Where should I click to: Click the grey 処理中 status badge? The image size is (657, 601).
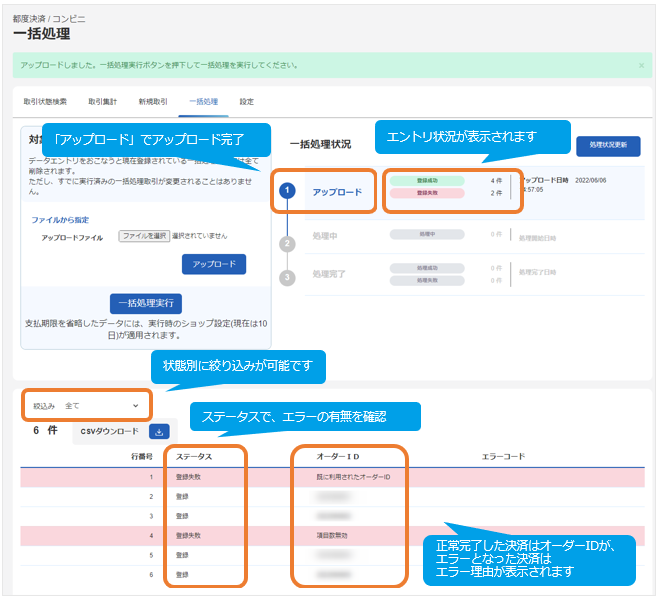pos(427,234)
